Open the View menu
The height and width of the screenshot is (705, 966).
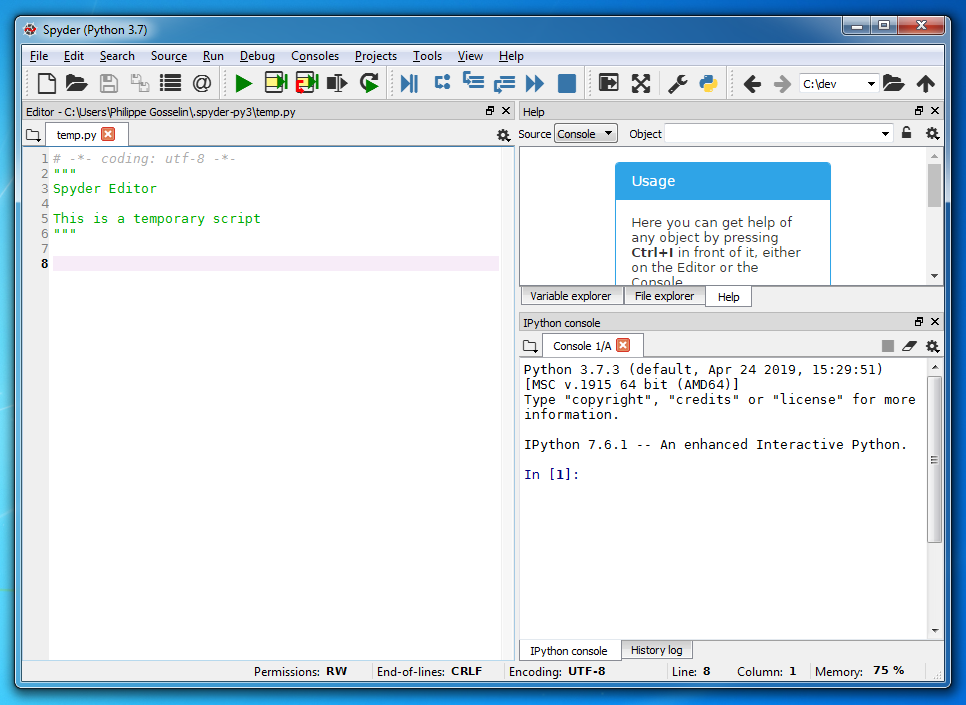(x=470, y=56)
